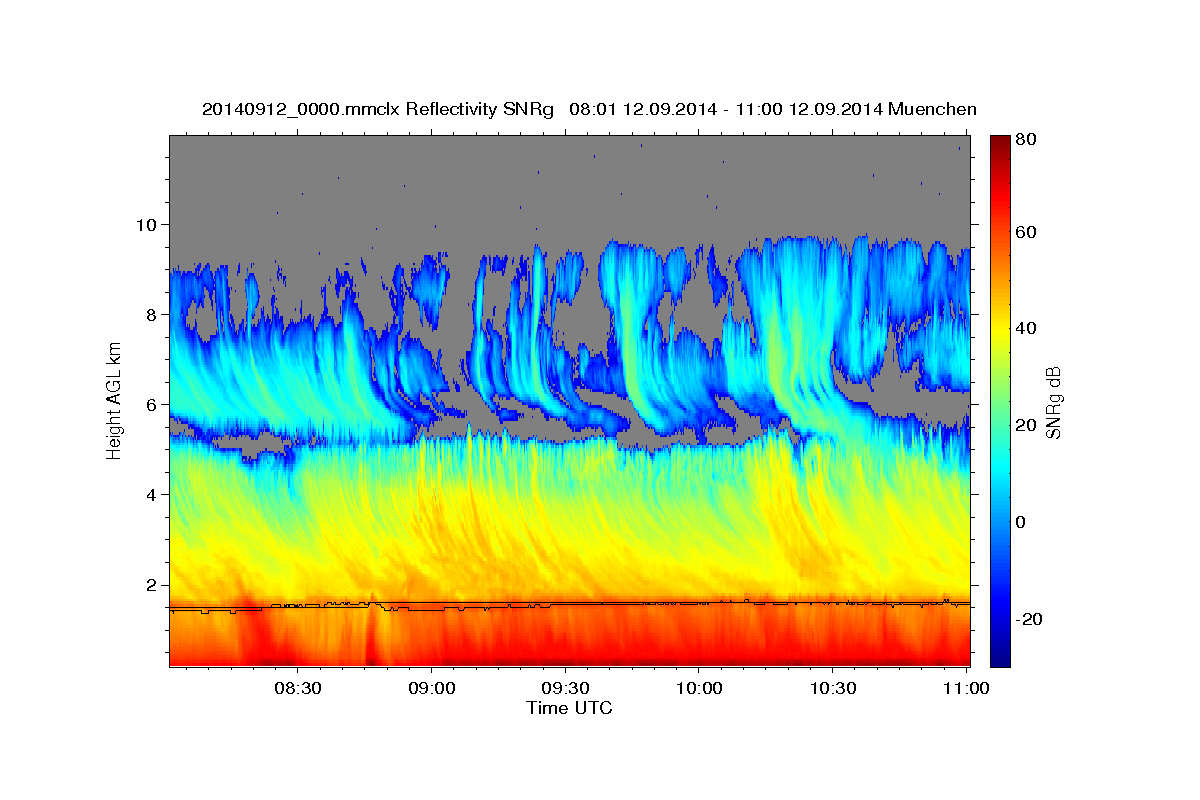Click the dark blue bottom of the colorbar
1200x800 pixels.
pyautogui.click(x=1000, y=655)
